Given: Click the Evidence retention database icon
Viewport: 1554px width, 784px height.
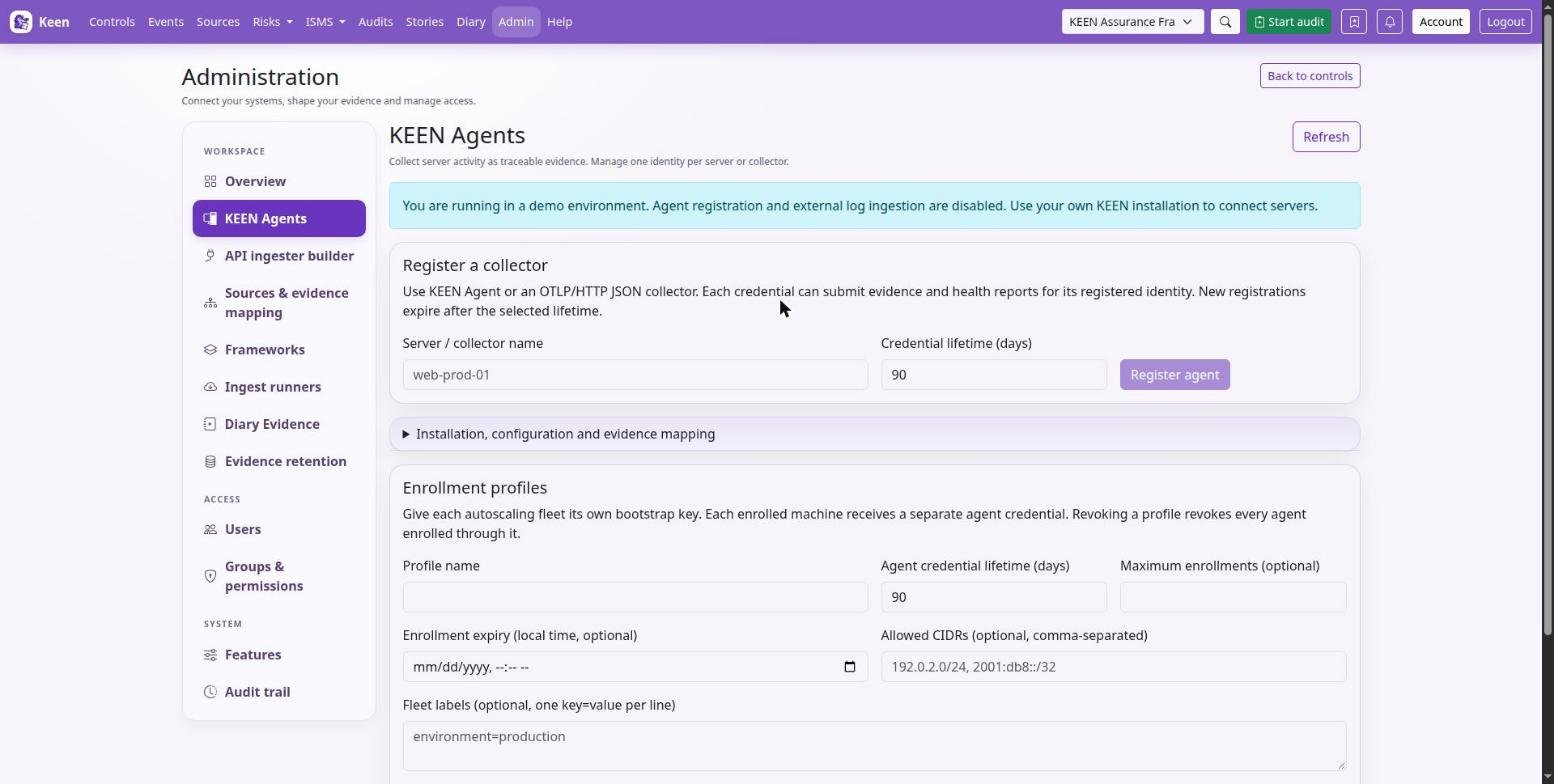Looking at the screenshot, I should 210,462.
